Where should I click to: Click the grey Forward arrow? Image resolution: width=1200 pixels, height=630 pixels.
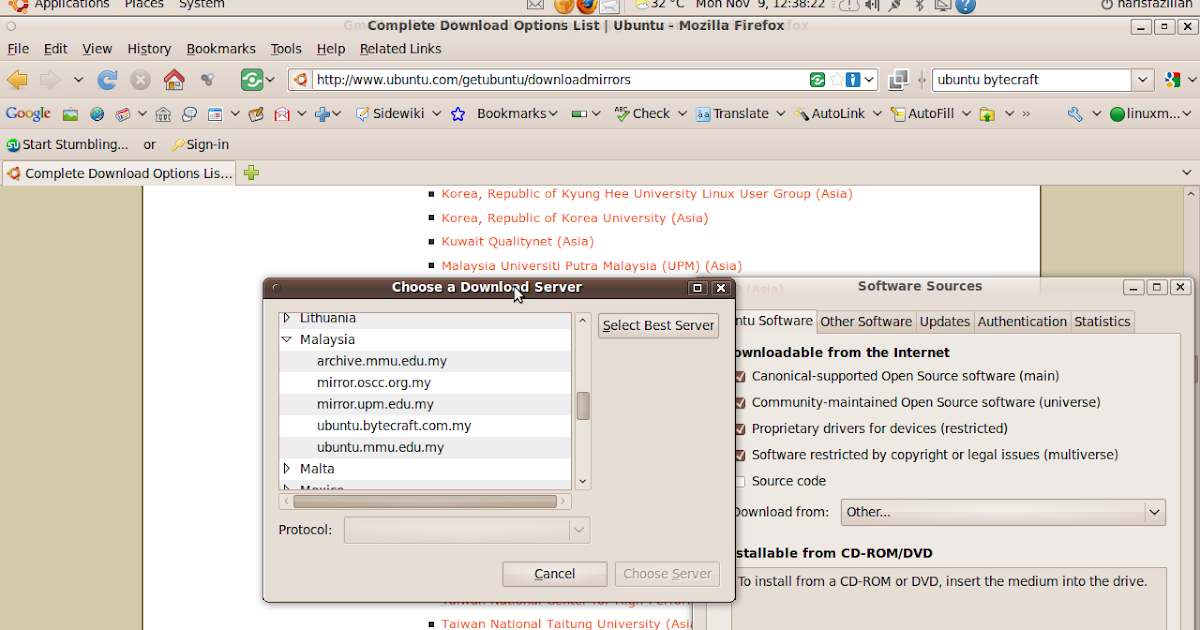tap(50, 79)
